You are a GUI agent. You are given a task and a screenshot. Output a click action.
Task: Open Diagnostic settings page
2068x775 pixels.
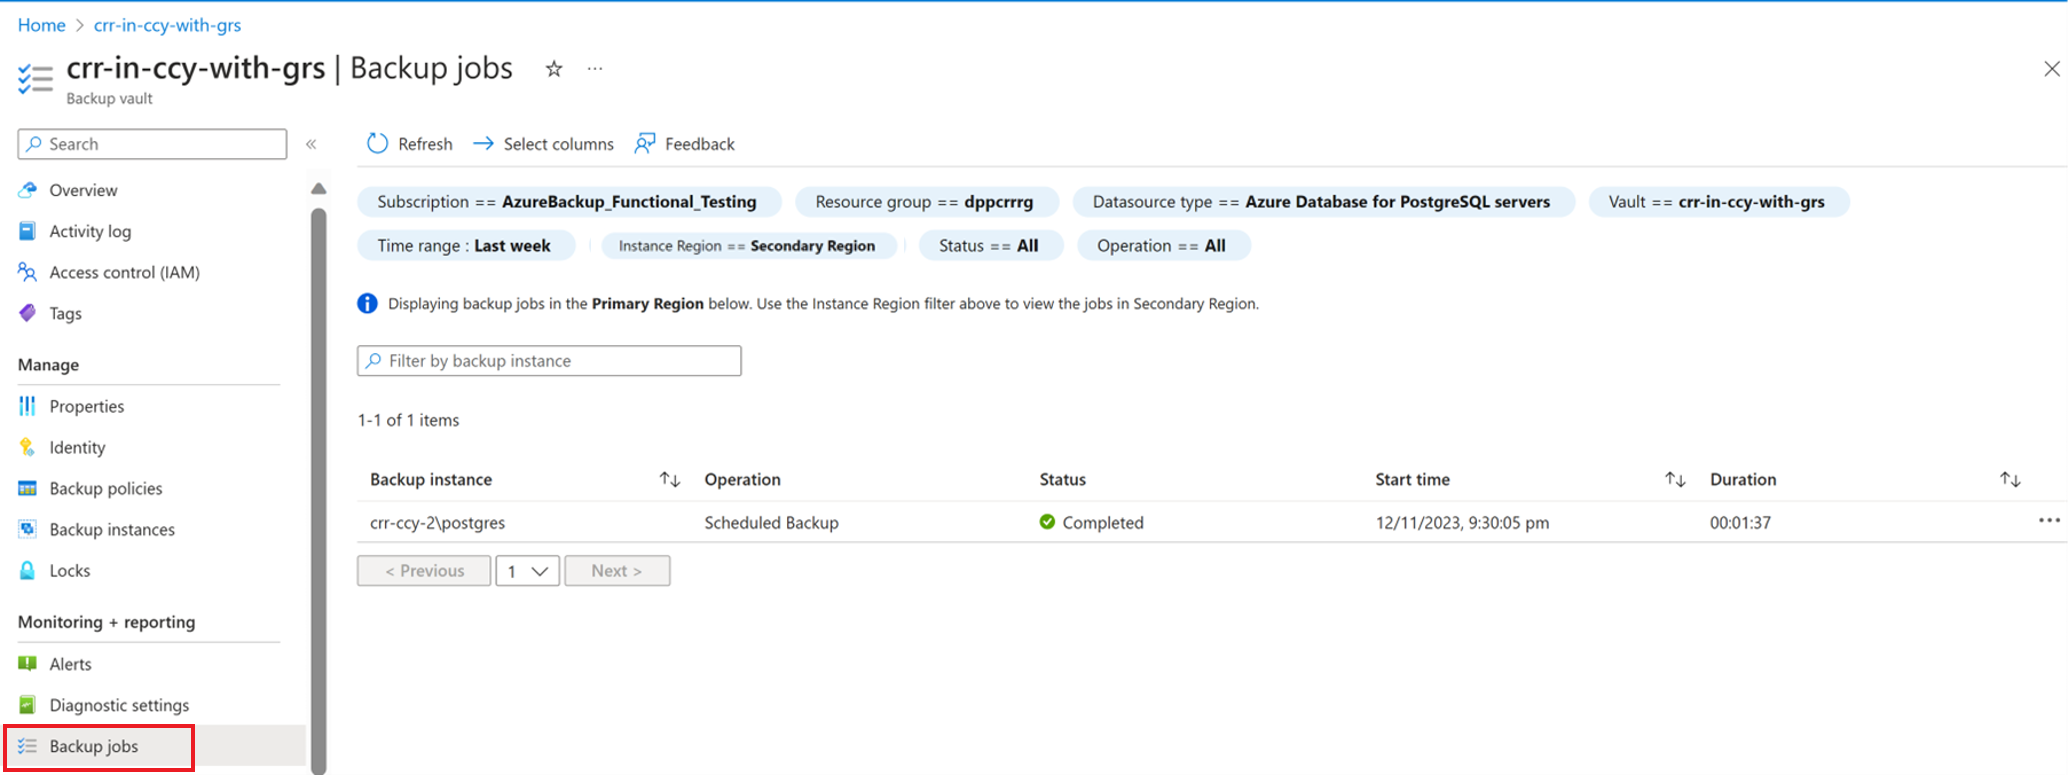[x=119, y=705]
